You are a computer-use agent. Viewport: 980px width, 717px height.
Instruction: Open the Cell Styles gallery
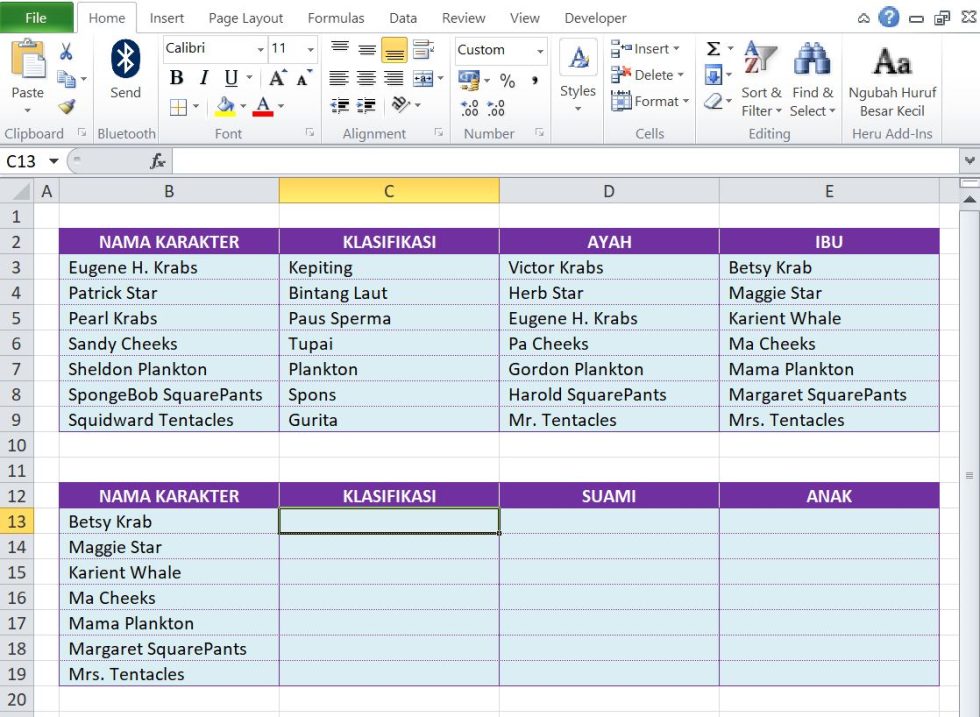pos(577,70)
